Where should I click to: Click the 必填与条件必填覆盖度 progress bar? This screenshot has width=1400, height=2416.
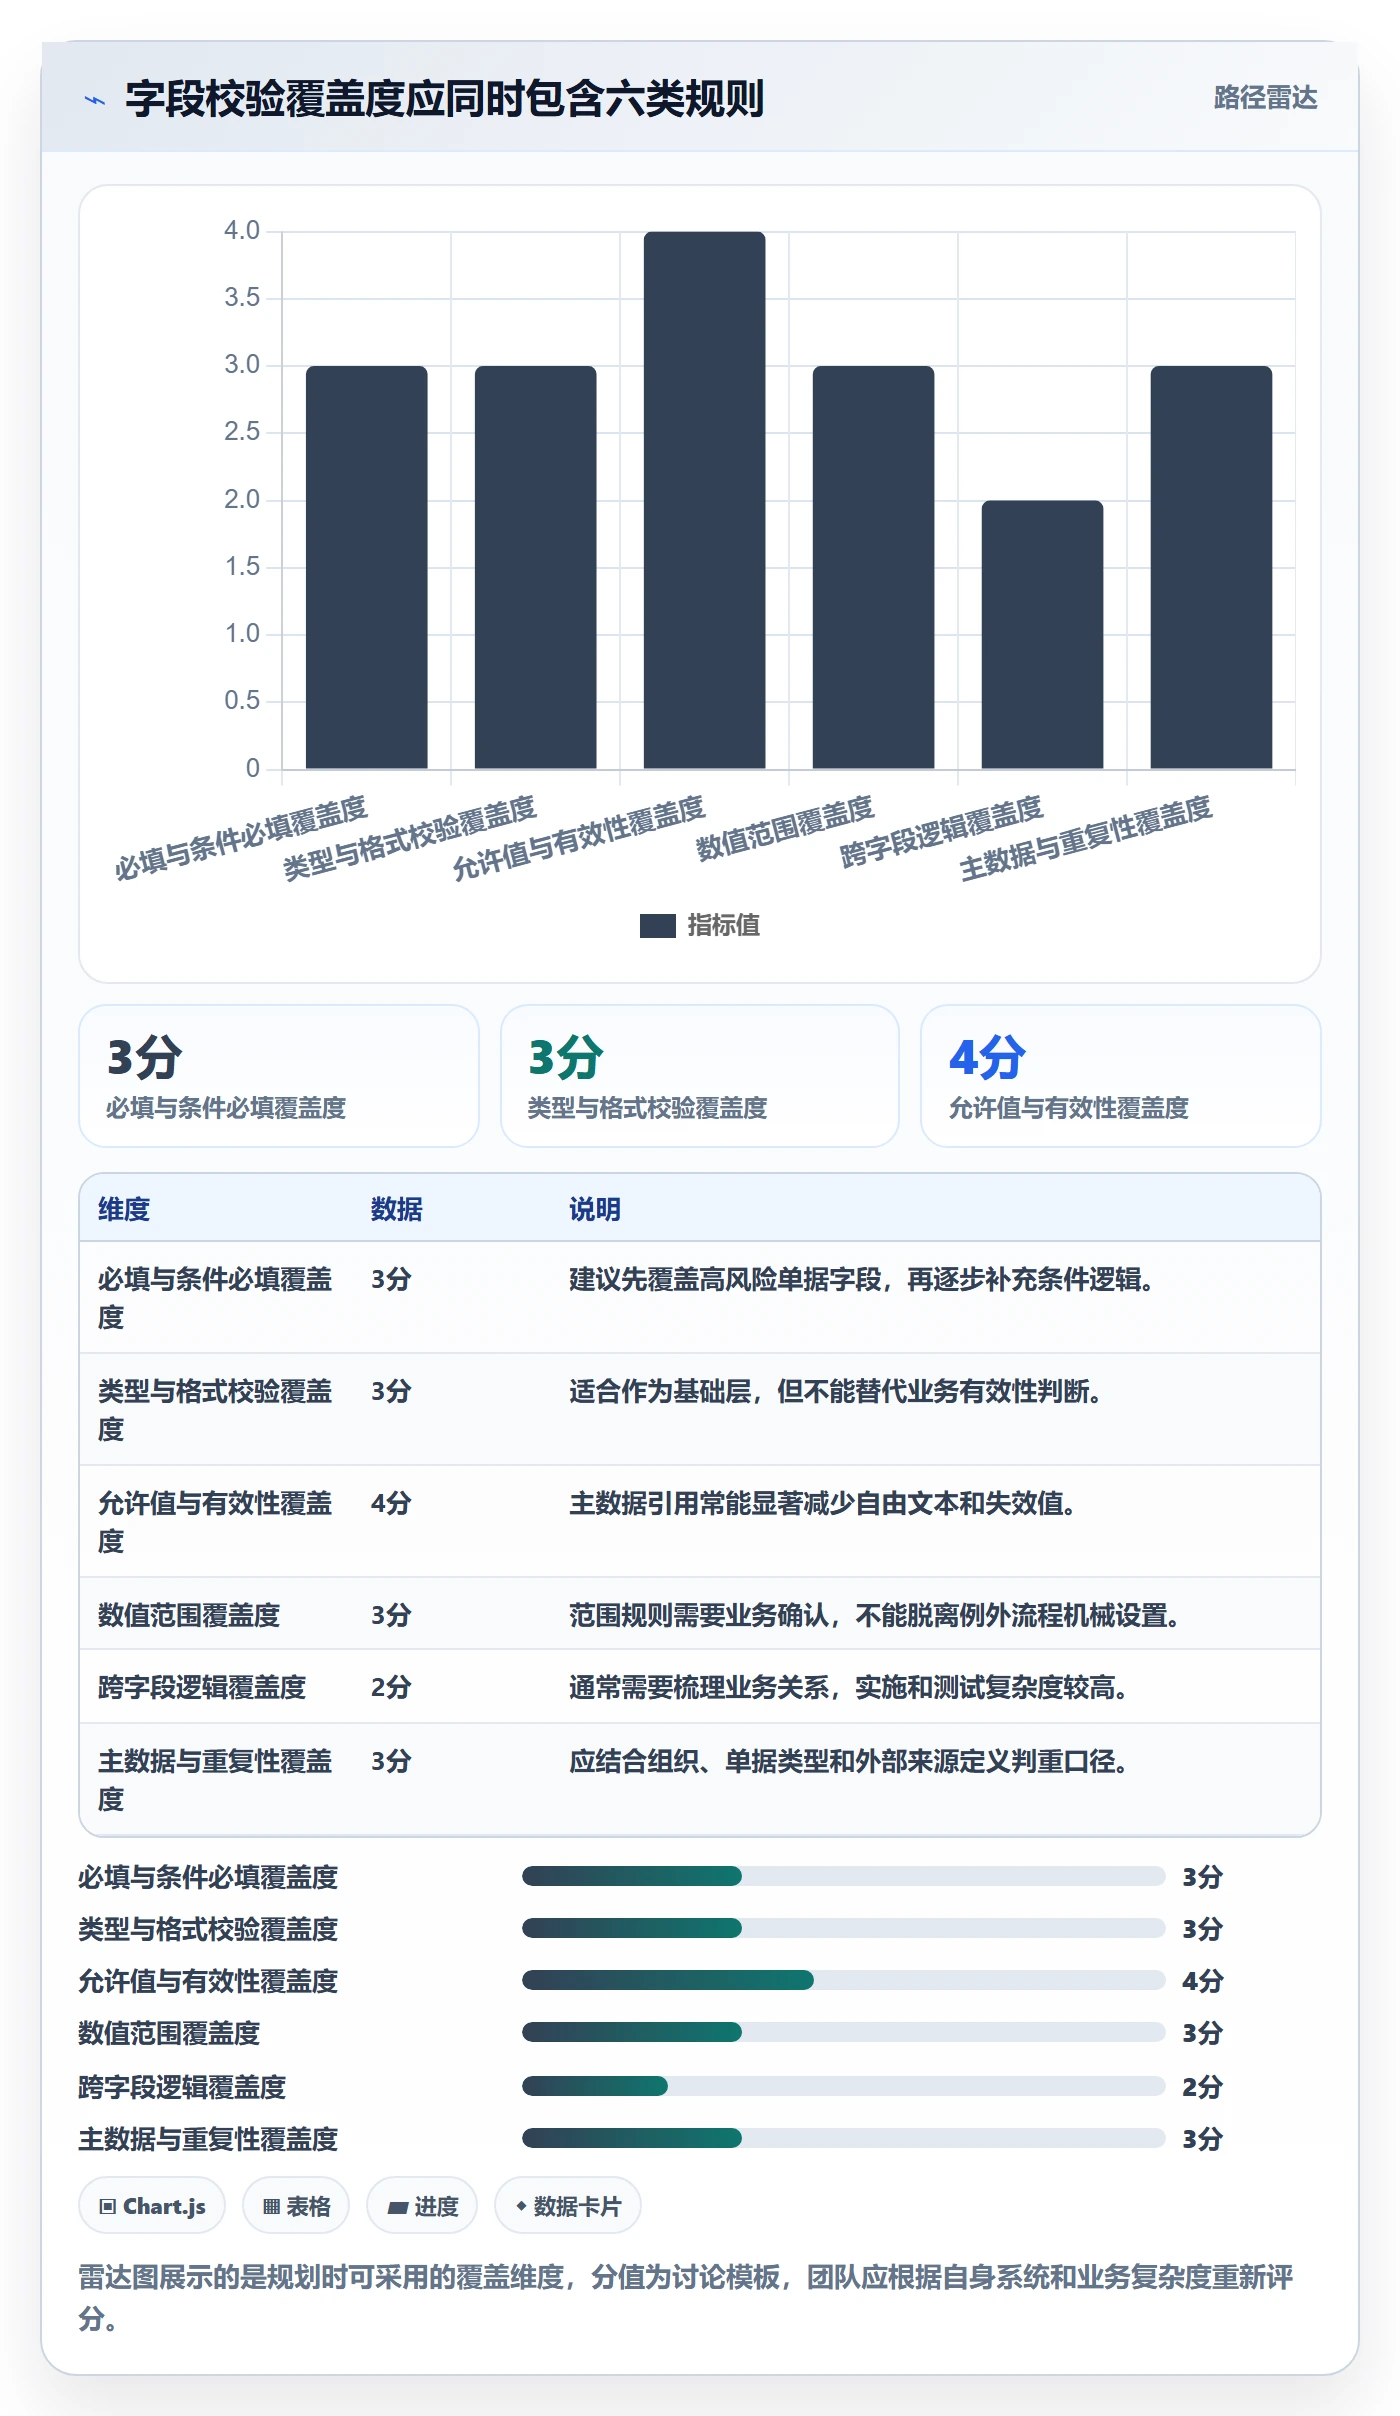[x=843, y=1876]
